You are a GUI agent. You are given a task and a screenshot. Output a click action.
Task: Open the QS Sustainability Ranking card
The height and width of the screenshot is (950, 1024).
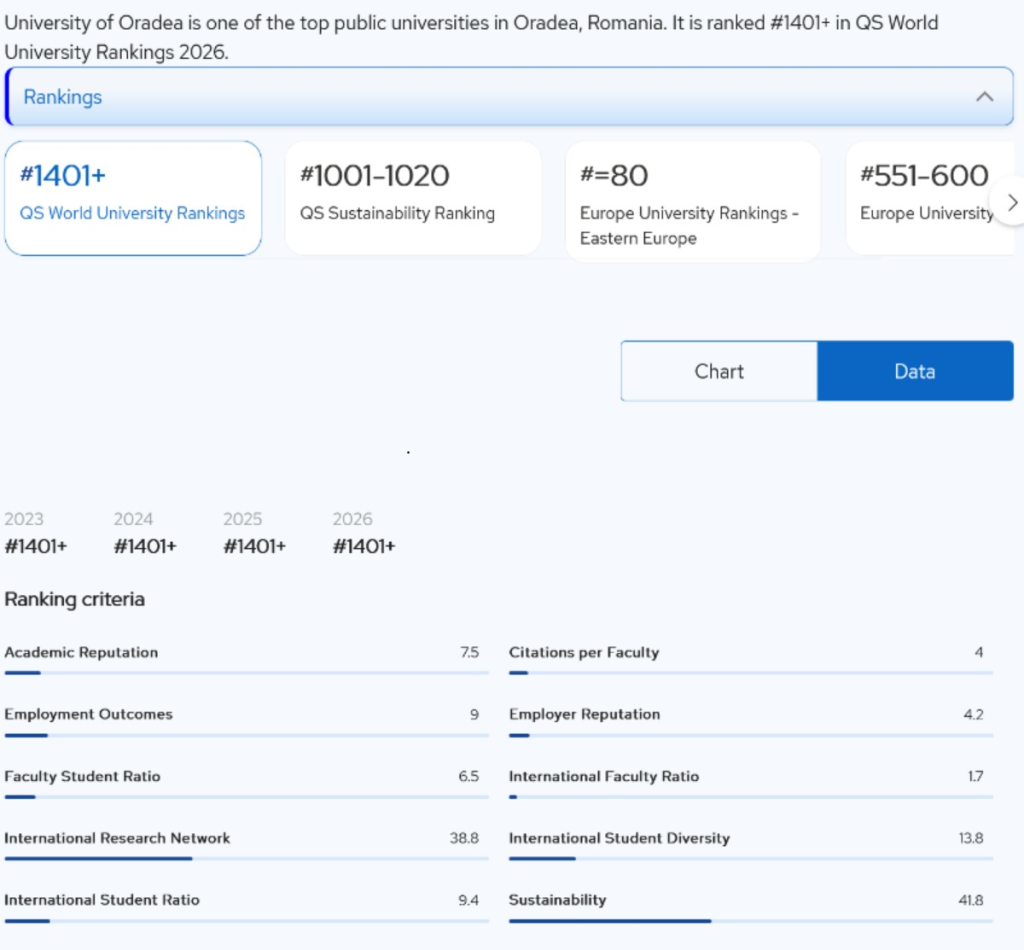(x=413, y=198)
